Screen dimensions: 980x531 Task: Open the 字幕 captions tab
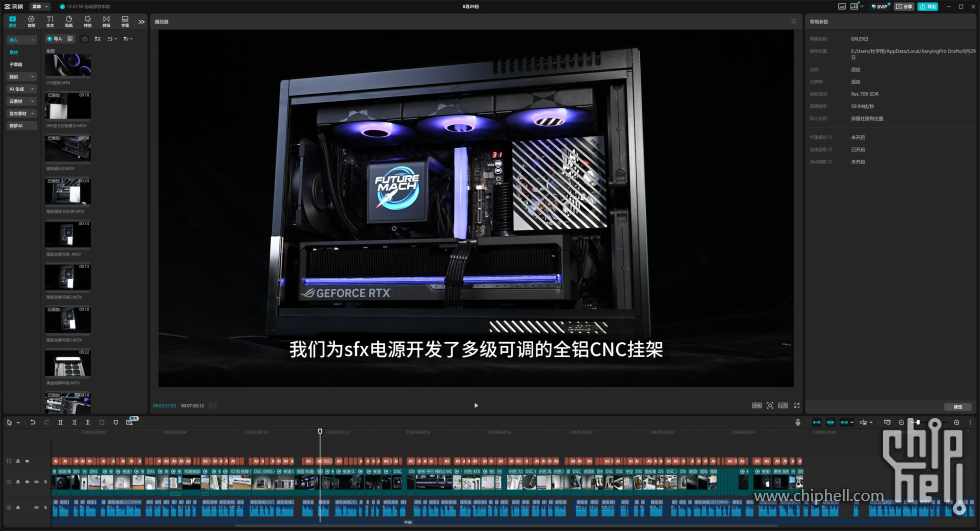(x=125, y=21)
